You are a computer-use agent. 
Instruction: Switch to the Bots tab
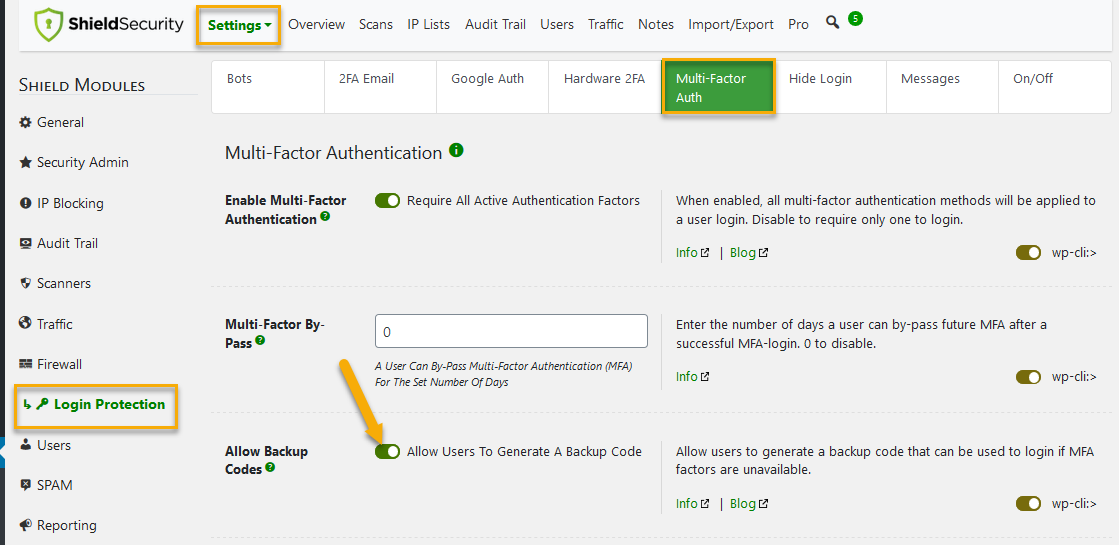click(x=268, y=87)
